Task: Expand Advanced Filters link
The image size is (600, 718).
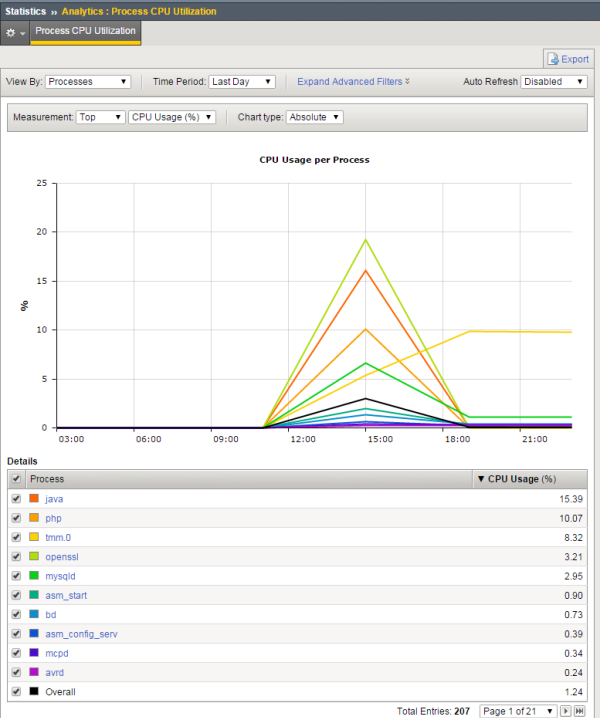Action: point(353,82)
